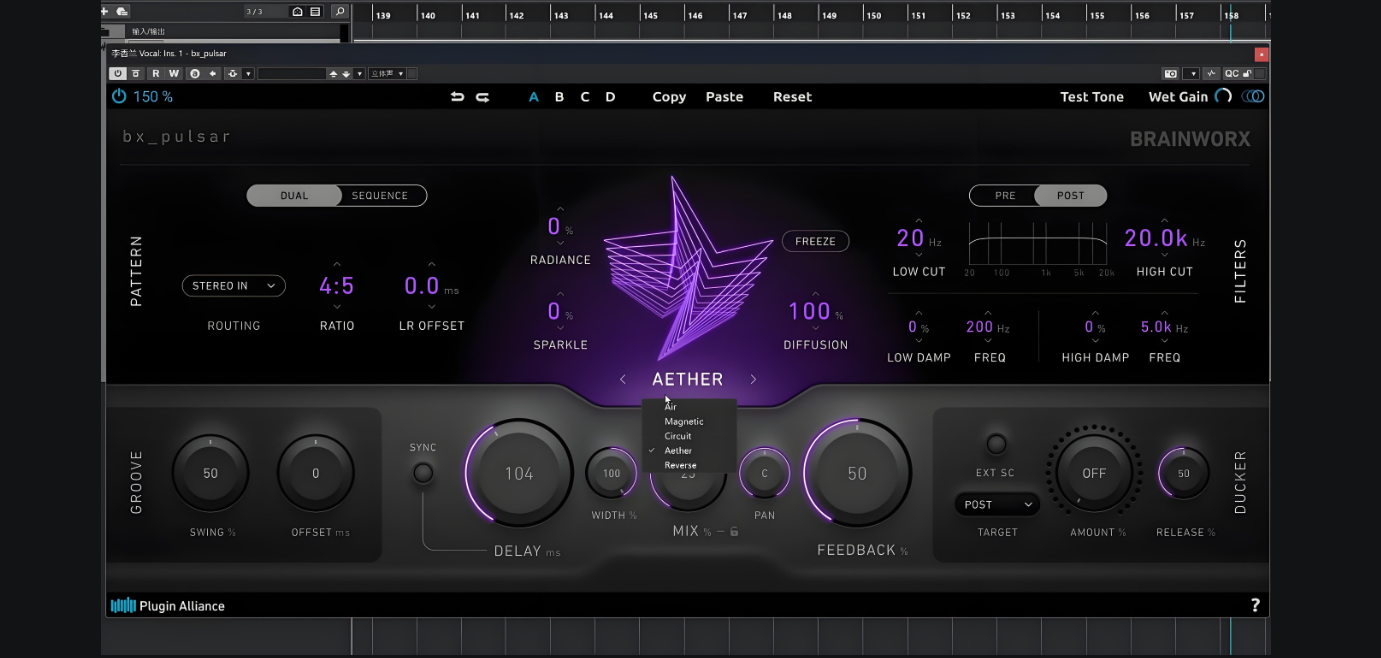This screenshot has height=658, width=1381.
Task: Click the camera snapshot icon in plugin header
Action: [1170, 74]
